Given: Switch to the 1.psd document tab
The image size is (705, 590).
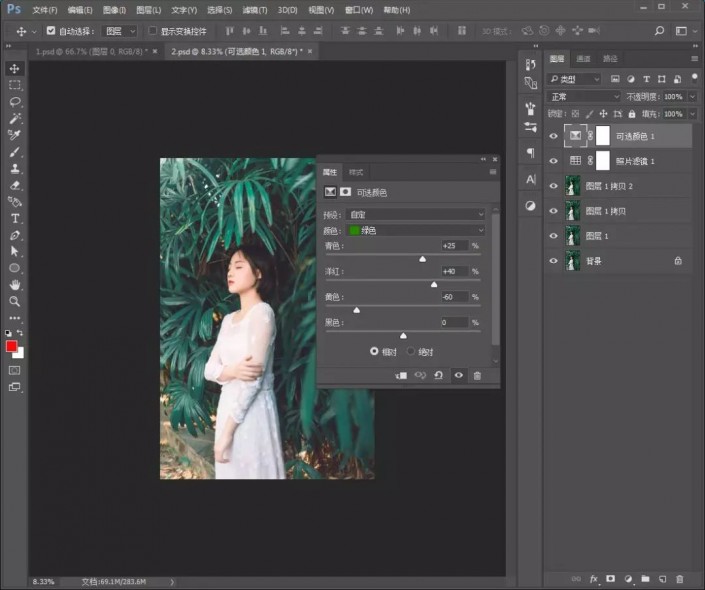Looking at the screenshot, I should click(92, 51).
